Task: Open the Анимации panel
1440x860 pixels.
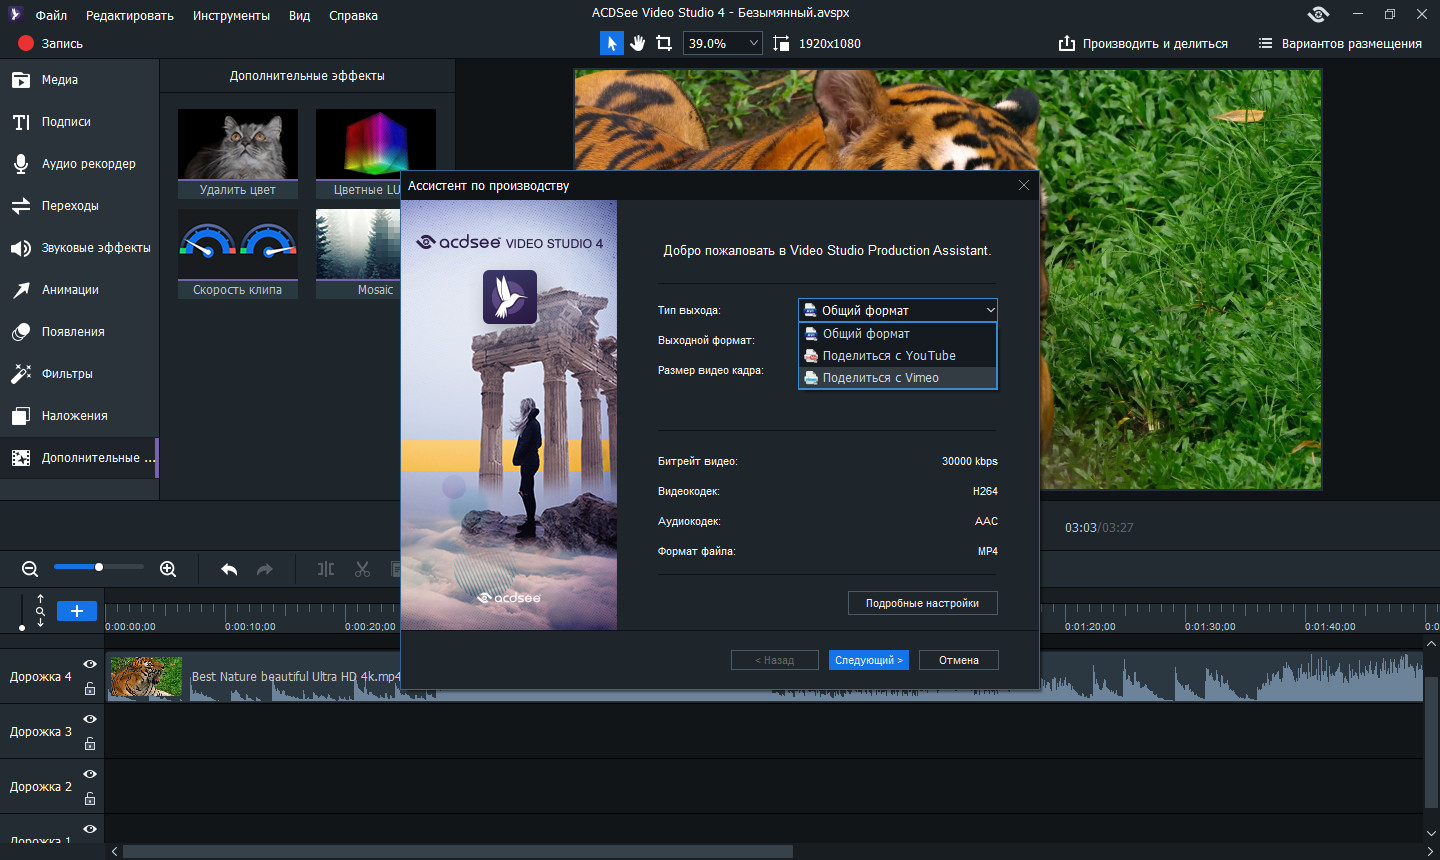Action: pos(79,290)
